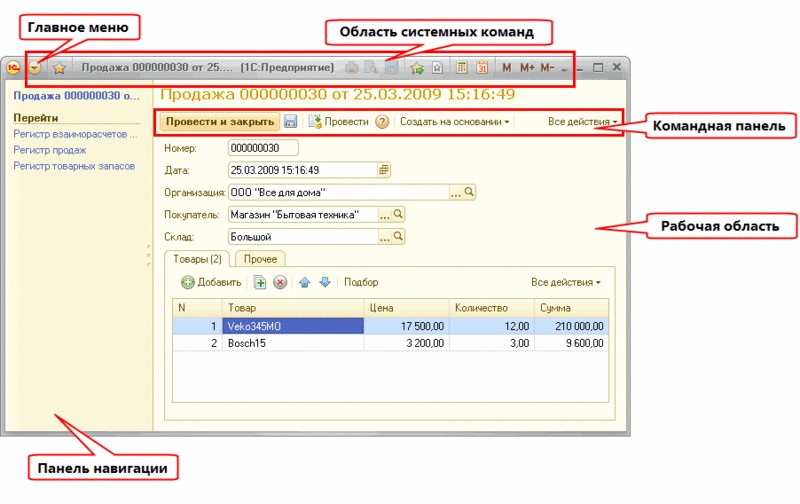Open date picker next to Дата field
Screen dimensions: 800x504
(x=384, y=170)
